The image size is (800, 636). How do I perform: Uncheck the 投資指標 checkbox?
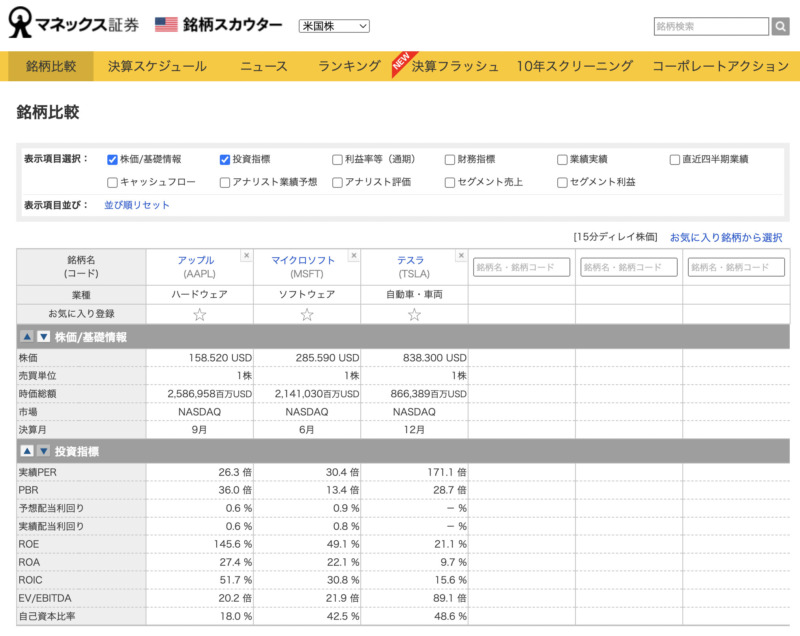(x=224, y=160)
